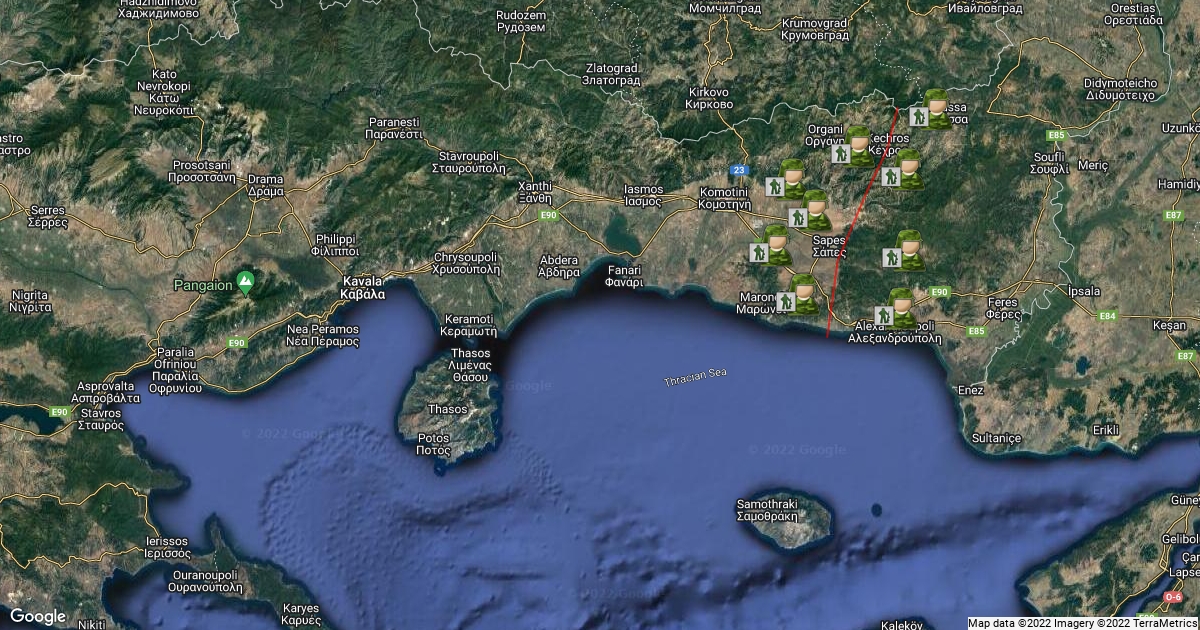Click E90 shield near Stavros
The image size is (1200, 630).
(59, 412)
